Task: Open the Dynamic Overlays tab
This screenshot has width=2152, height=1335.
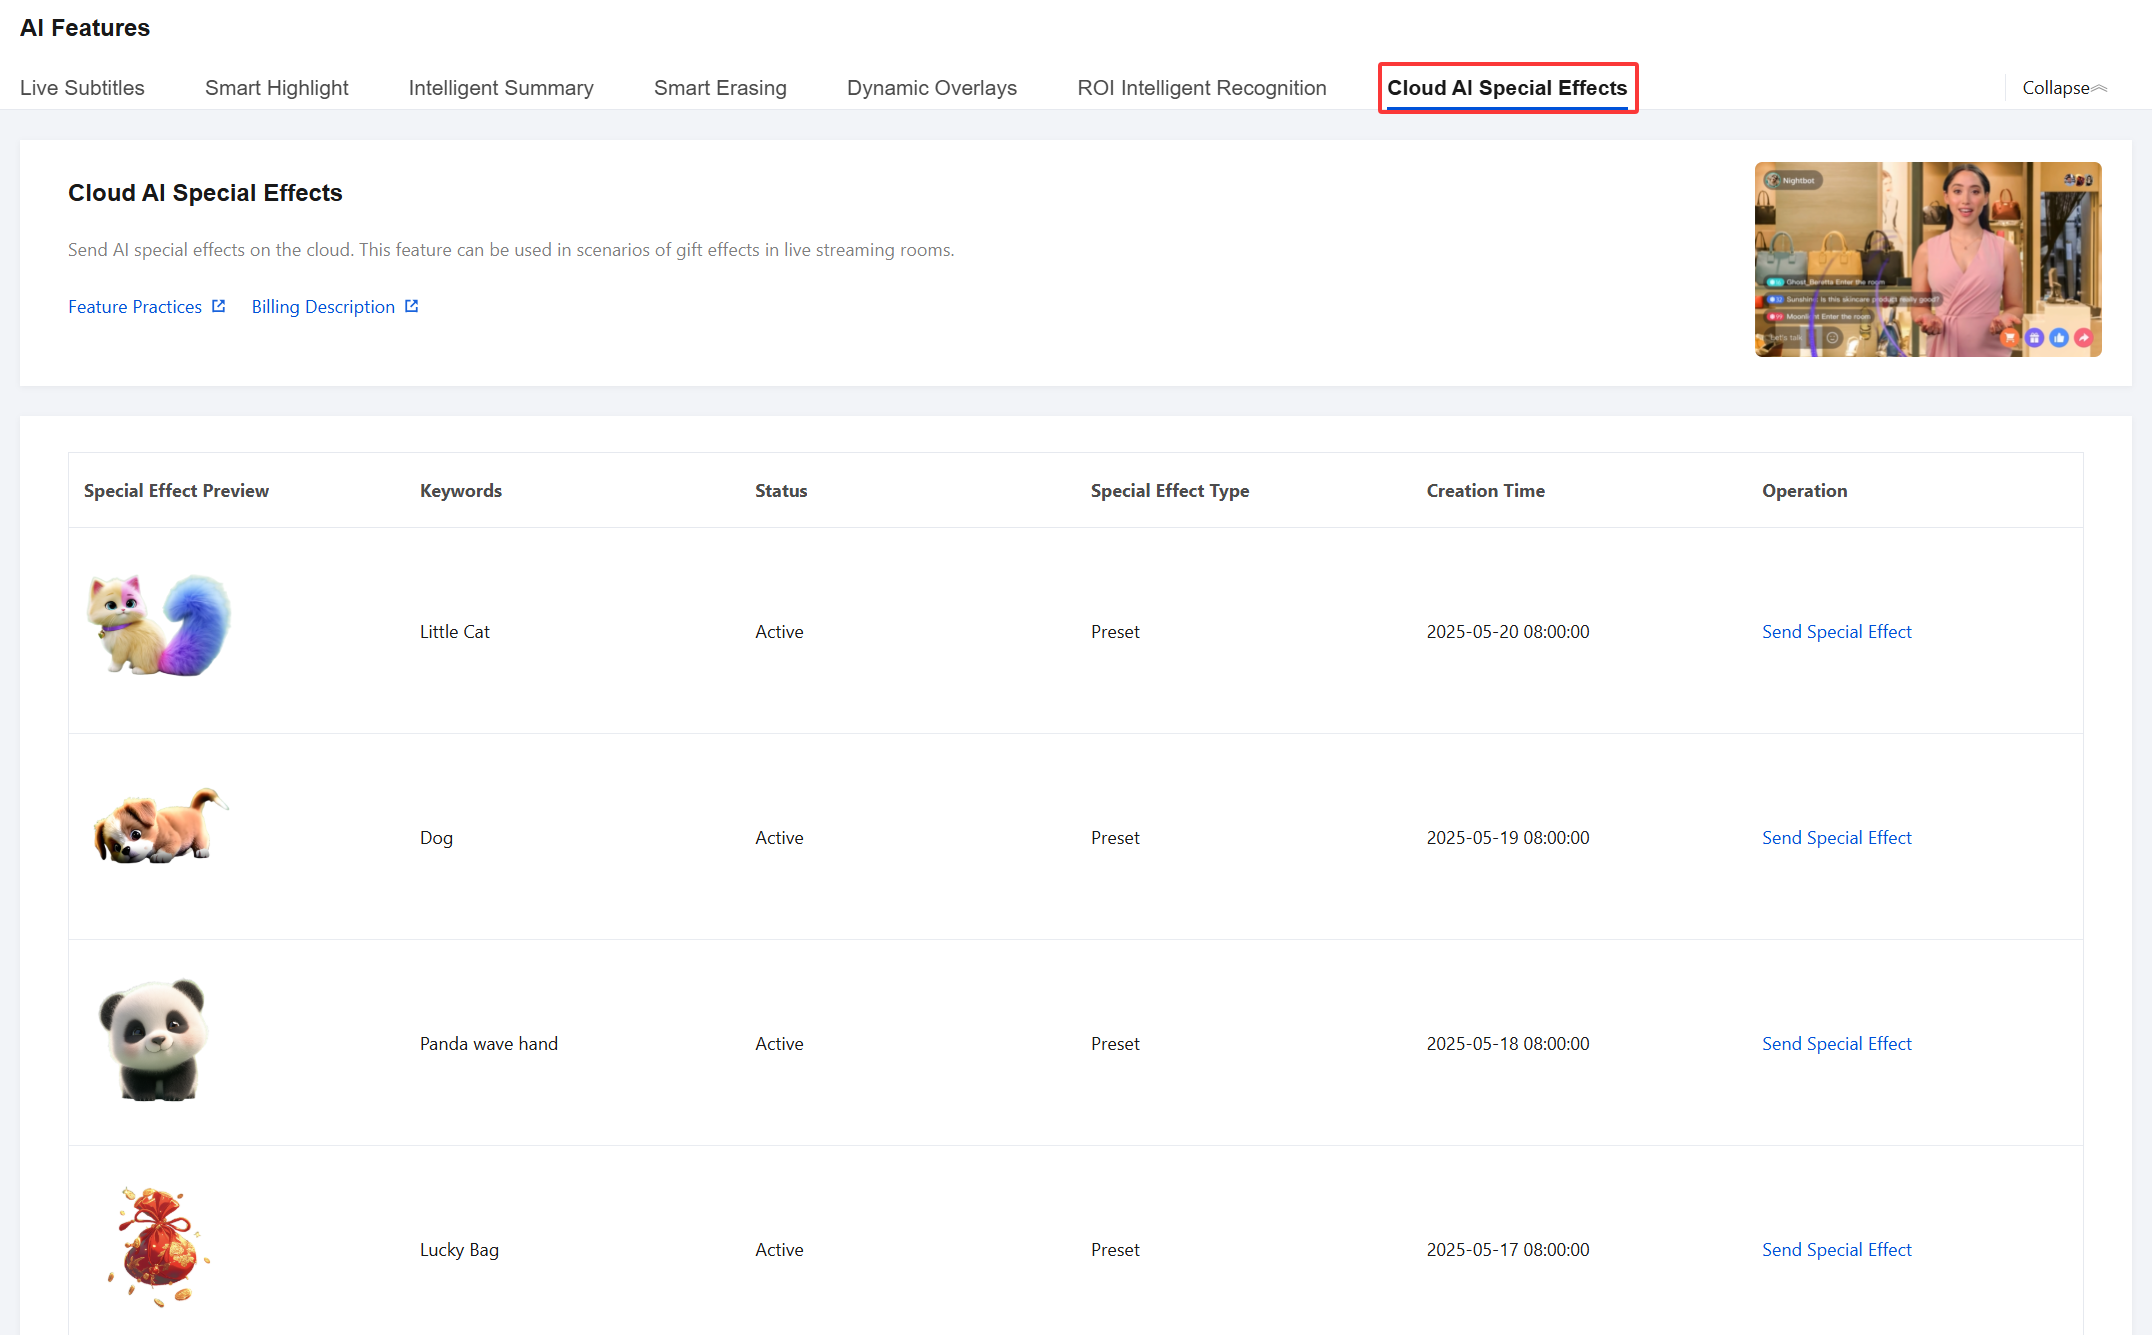Action: coord(931,88)
